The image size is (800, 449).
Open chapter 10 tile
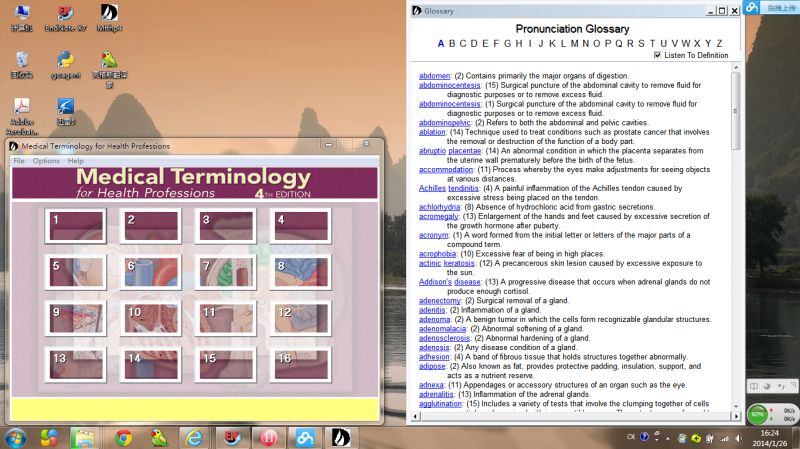[151, 318]
